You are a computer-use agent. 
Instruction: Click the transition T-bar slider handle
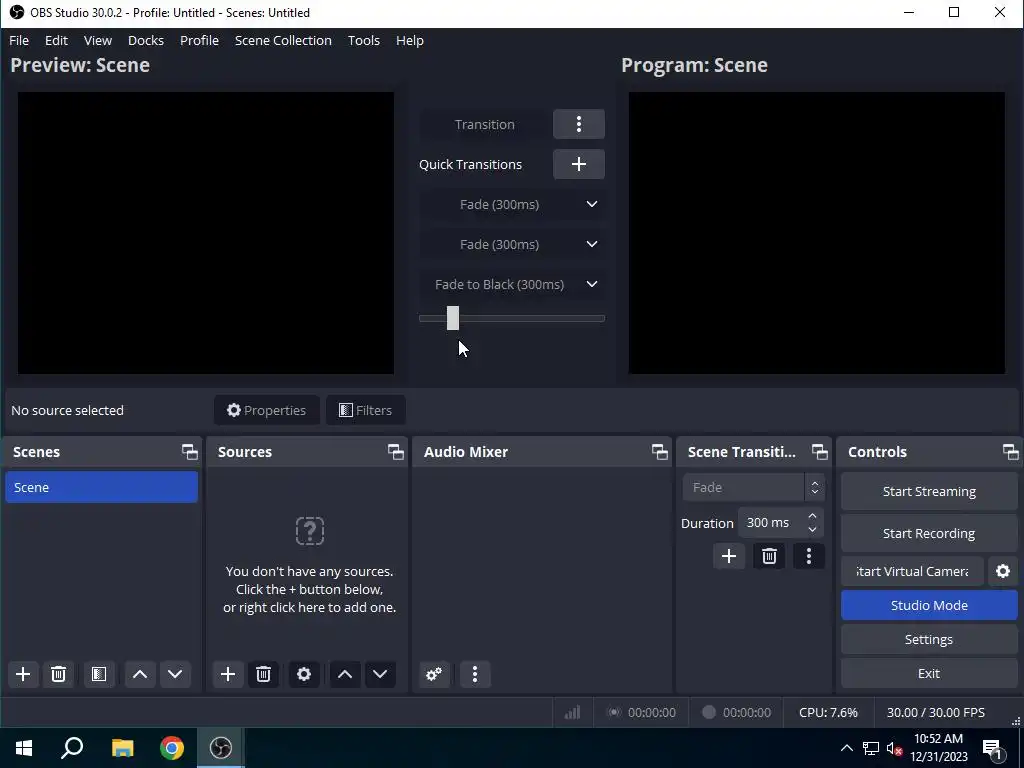453,318
